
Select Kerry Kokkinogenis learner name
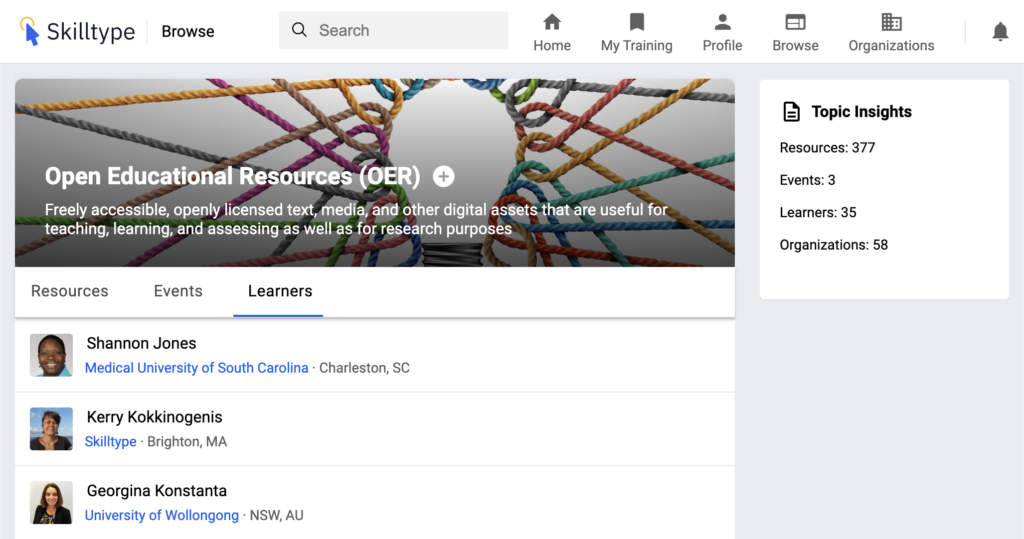[x=154, y=417]
